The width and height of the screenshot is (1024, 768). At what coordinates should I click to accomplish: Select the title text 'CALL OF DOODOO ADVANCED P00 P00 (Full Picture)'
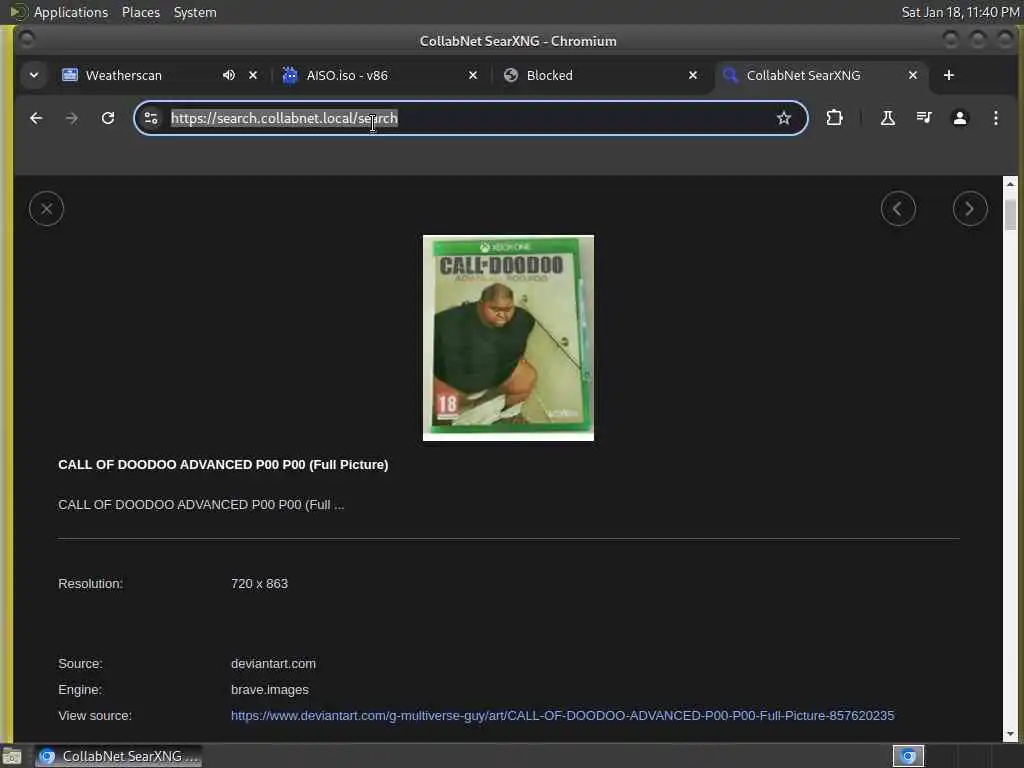pyautogui.click(x=223, y=464)
